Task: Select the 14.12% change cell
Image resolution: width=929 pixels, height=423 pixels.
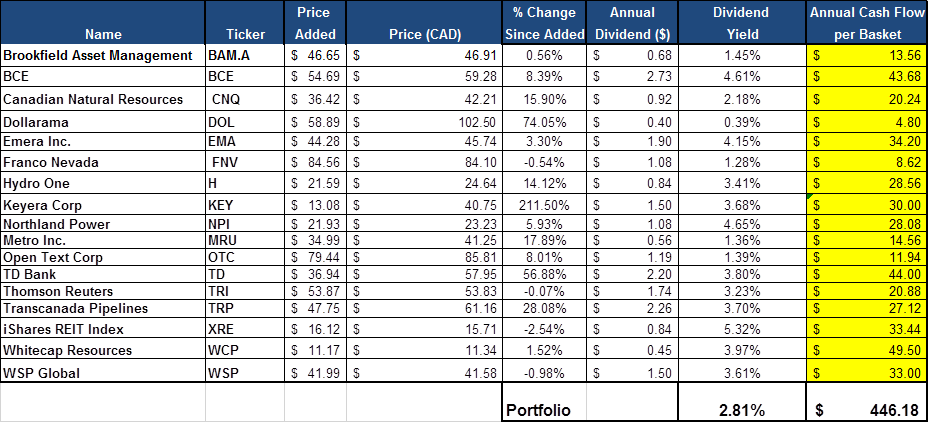Action: [x=544, y=183]
